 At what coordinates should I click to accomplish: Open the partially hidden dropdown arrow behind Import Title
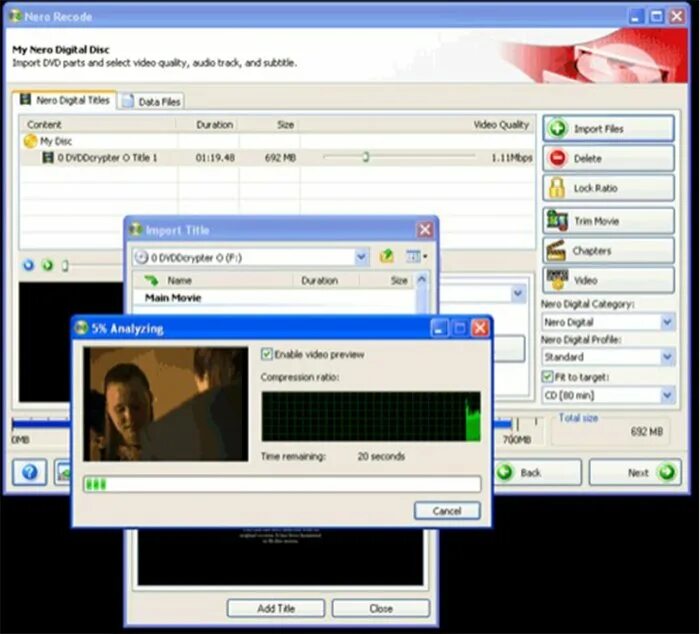518,293
